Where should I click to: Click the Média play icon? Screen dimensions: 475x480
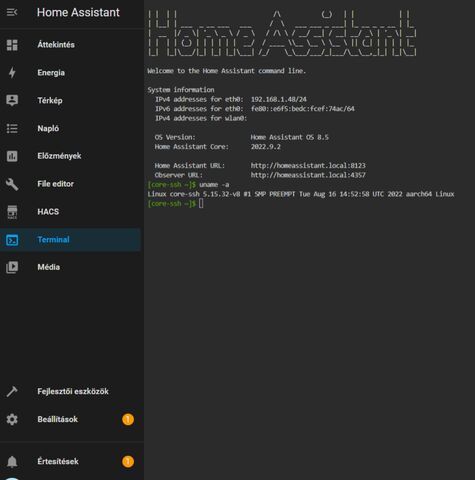12,267
